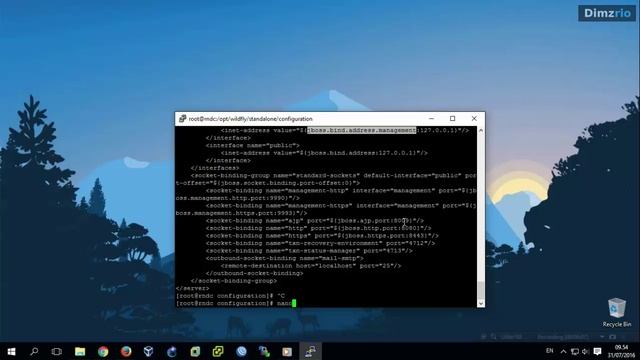Viewport: 640px width, 360px height.
Task: Show hidden tray icons chevron
Action: coord(563,351)
